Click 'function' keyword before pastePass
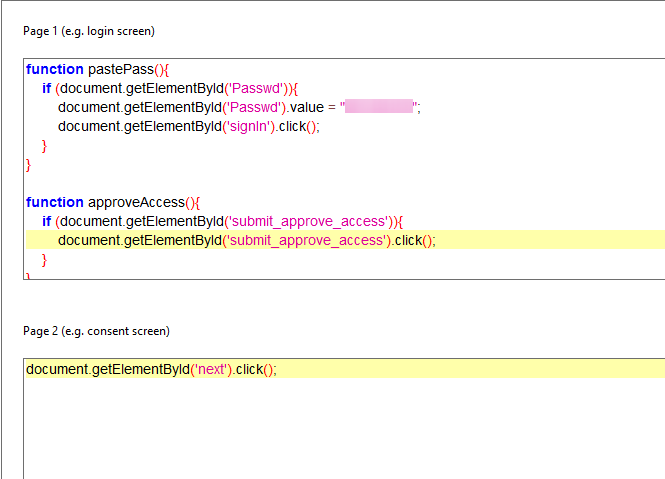Screen dimensions: 665x479 point(54,69)
